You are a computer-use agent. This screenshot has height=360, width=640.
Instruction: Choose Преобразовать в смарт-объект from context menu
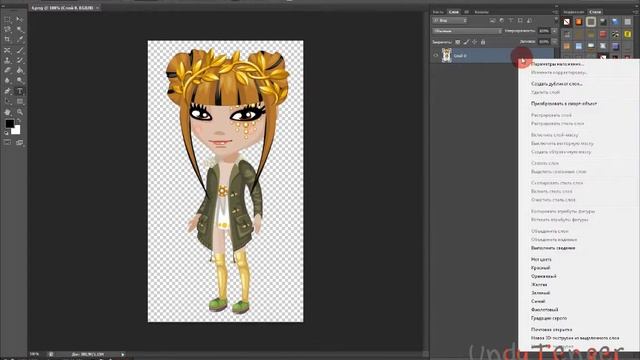(x=564, y=104)
